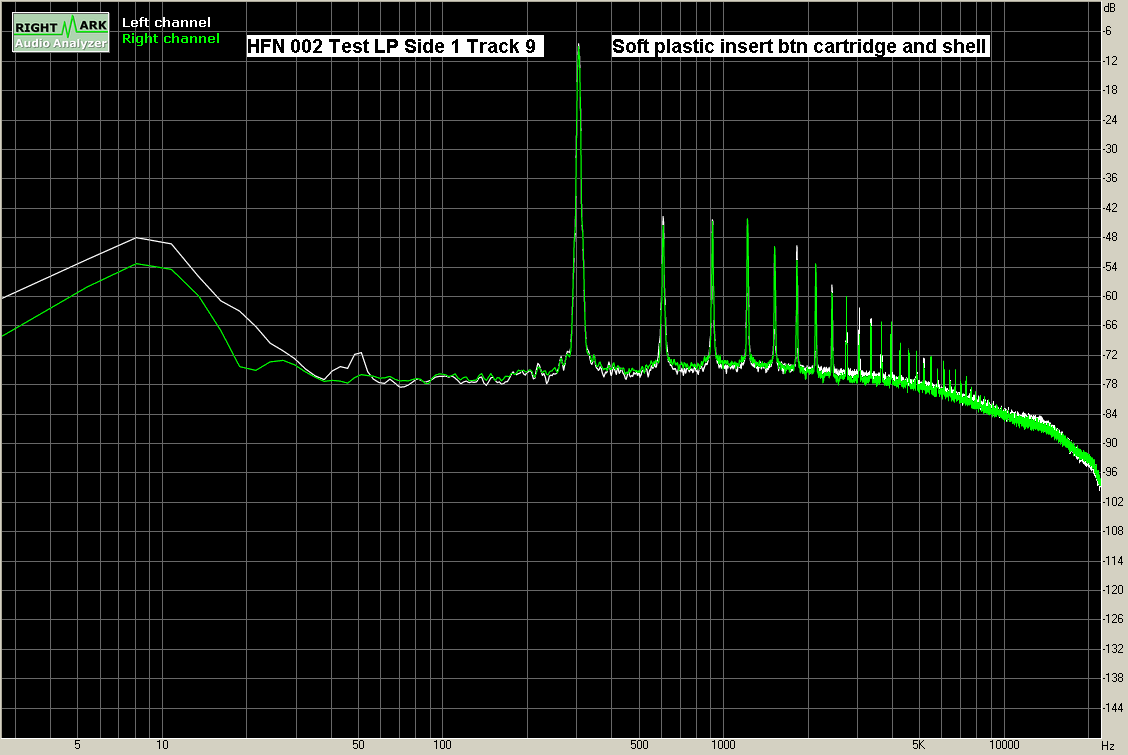The image size is (1128, 755).
Task: Click the tip of the tallest fundamental peak
Action: click(578, 45)
